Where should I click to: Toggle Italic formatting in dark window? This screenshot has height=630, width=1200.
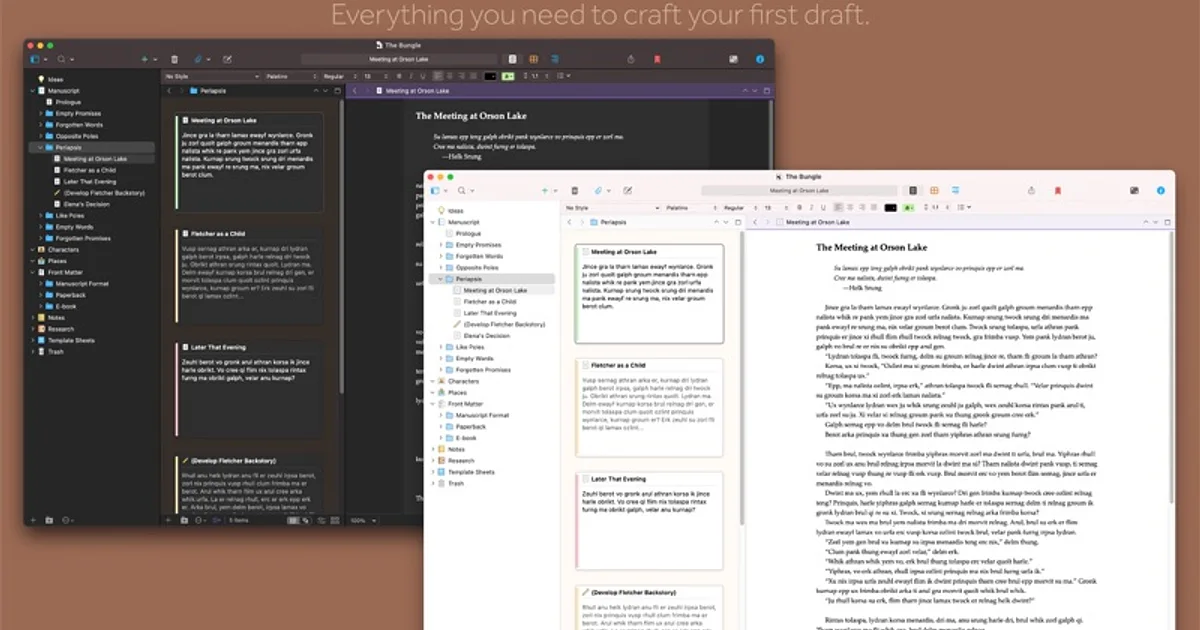409,76
